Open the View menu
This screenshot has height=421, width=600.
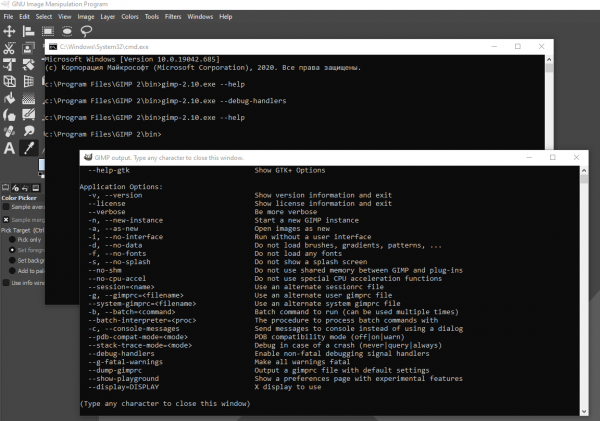[65, 16]
